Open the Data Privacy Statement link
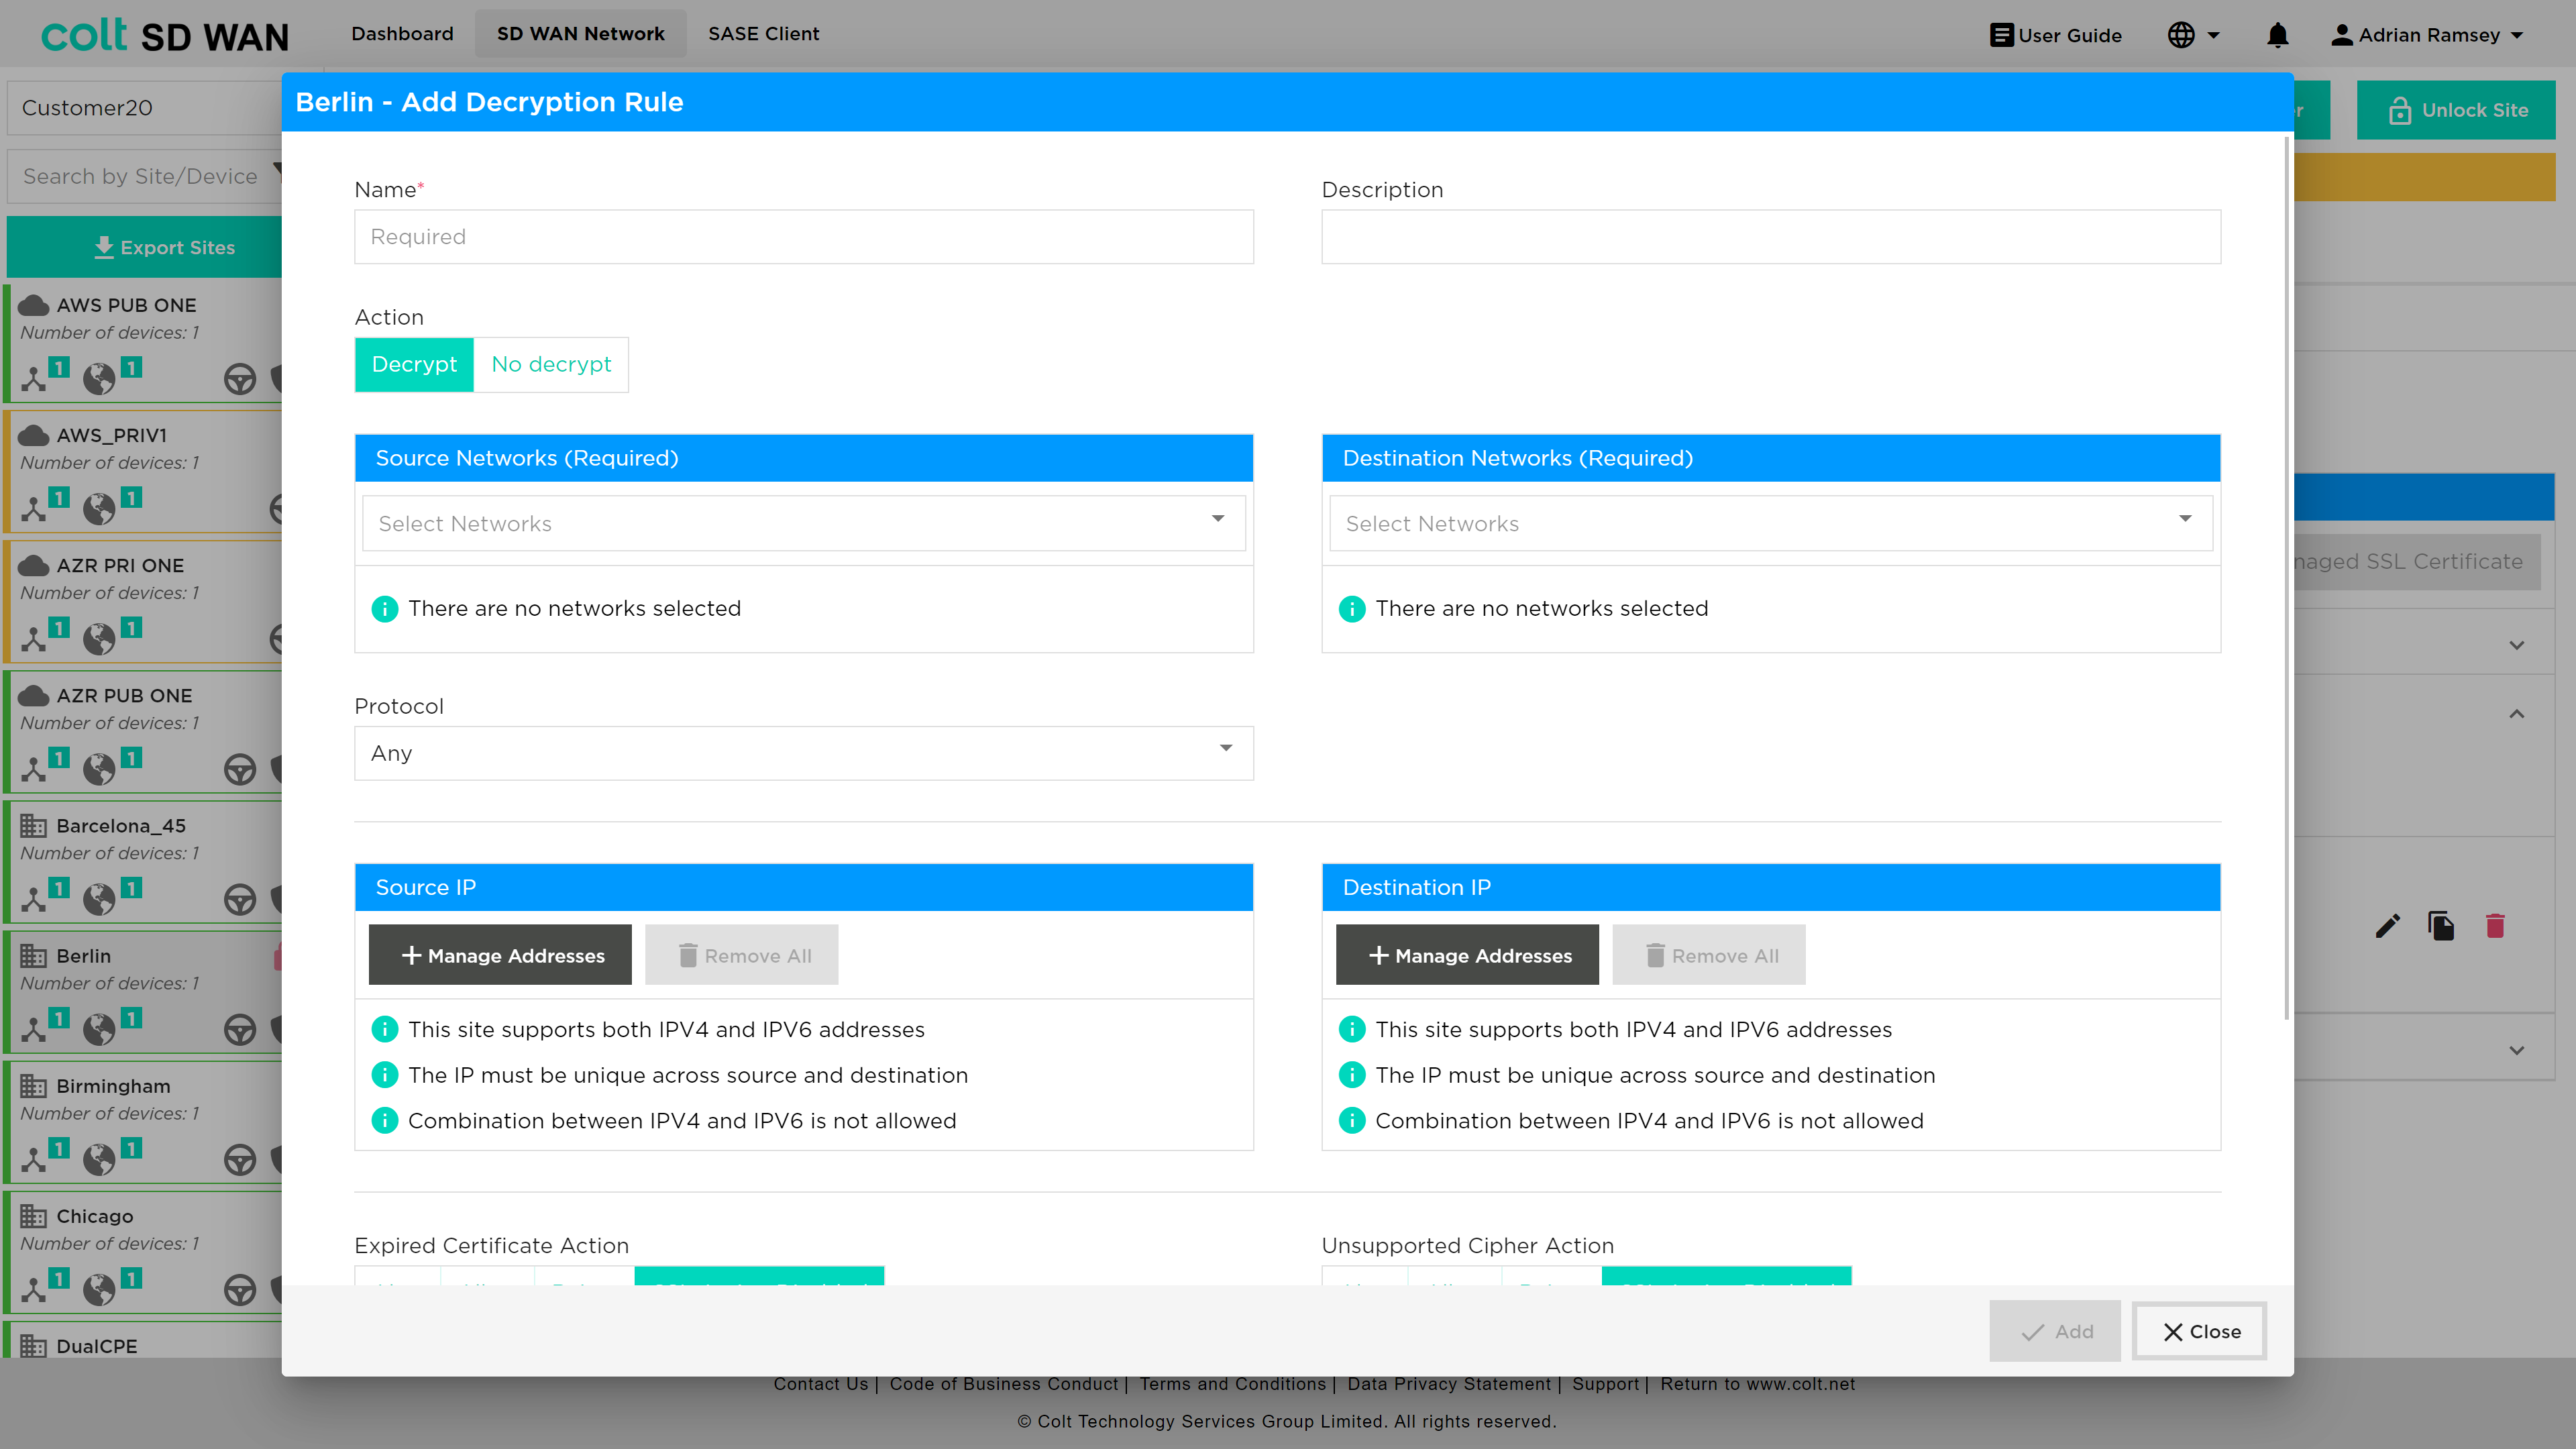The image size is (2576, 1449). click(1448, 1384)
